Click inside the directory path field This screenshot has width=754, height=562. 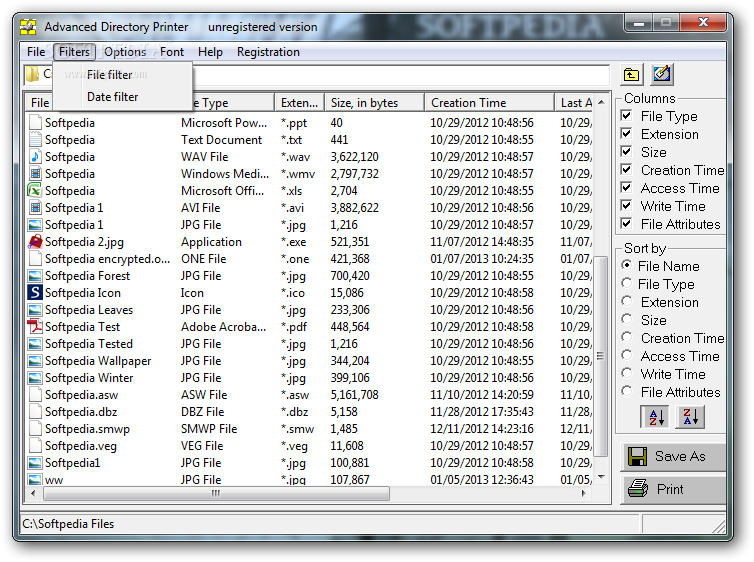coord(317,75)
